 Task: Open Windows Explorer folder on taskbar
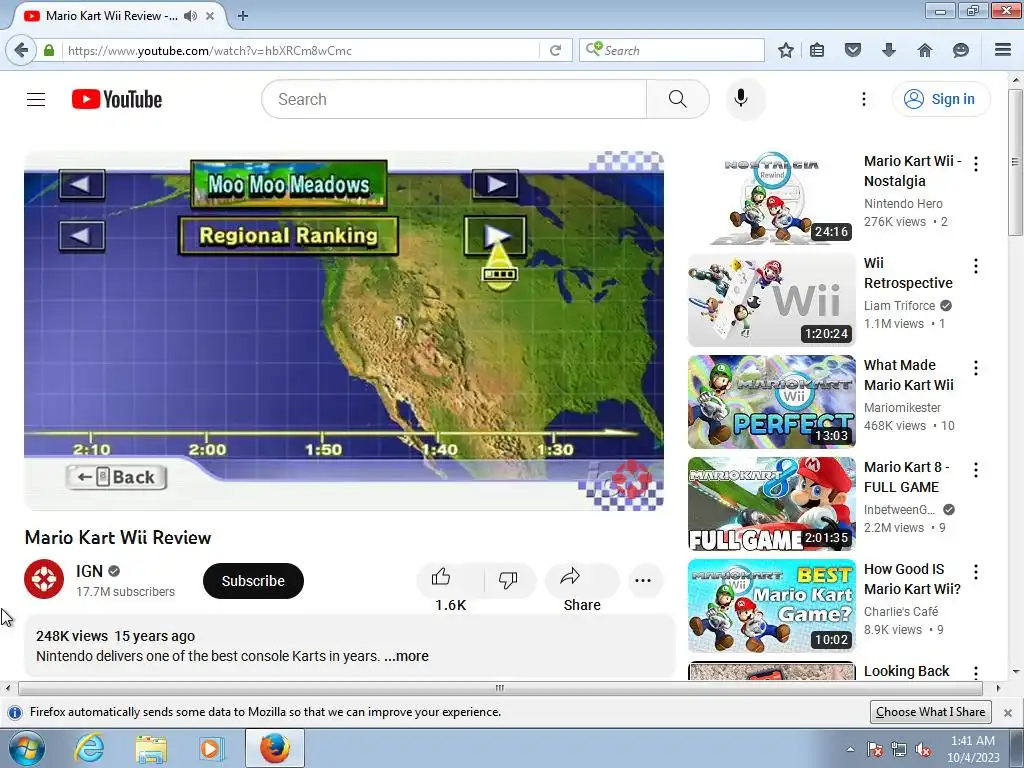tap(151, 748)
